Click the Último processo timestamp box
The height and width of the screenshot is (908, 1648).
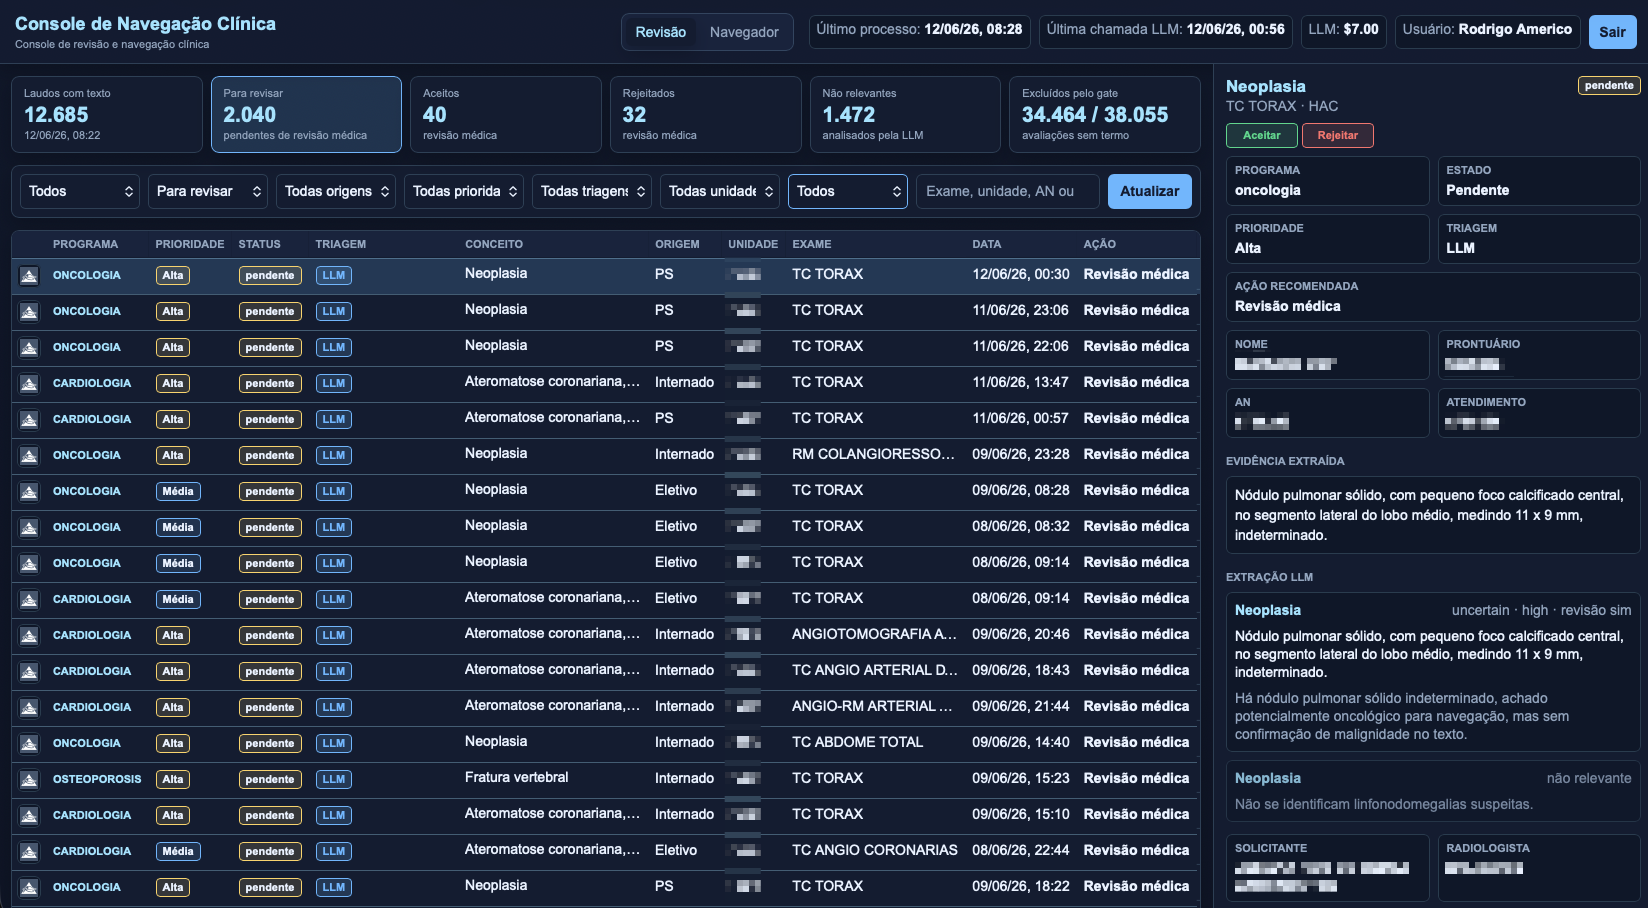[x=919, y=32]
